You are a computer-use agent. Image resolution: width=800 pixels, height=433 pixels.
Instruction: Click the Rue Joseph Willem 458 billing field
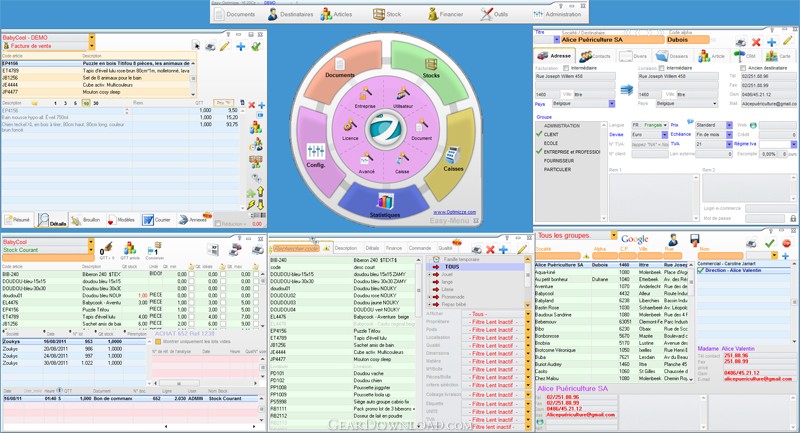click(575, 77)
